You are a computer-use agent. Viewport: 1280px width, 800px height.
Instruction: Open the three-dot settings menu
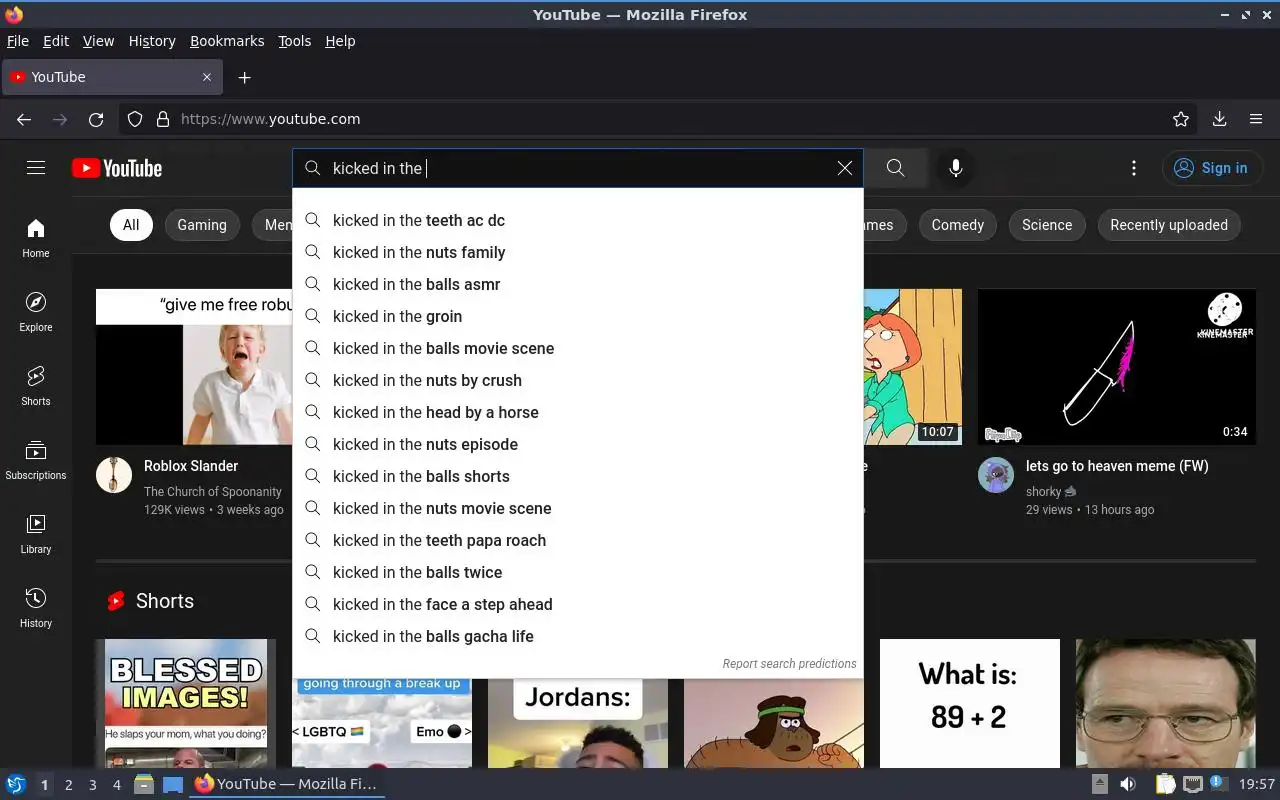1134,168
